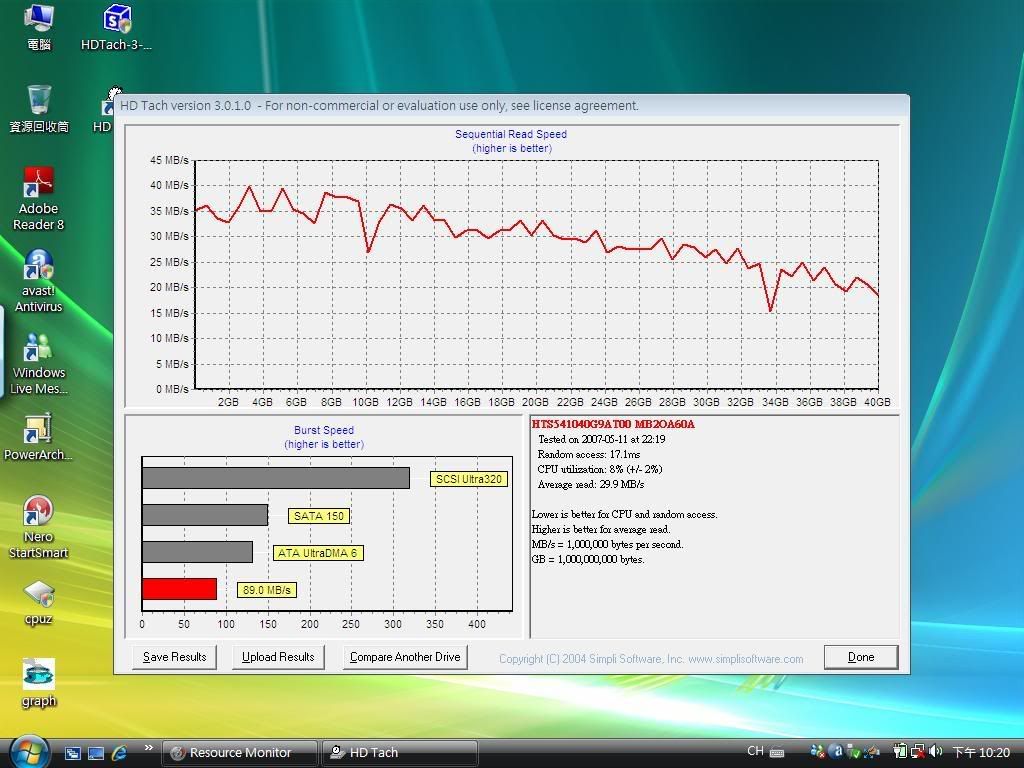
Task: Click Compare Another Drive button
Action: 405,657
